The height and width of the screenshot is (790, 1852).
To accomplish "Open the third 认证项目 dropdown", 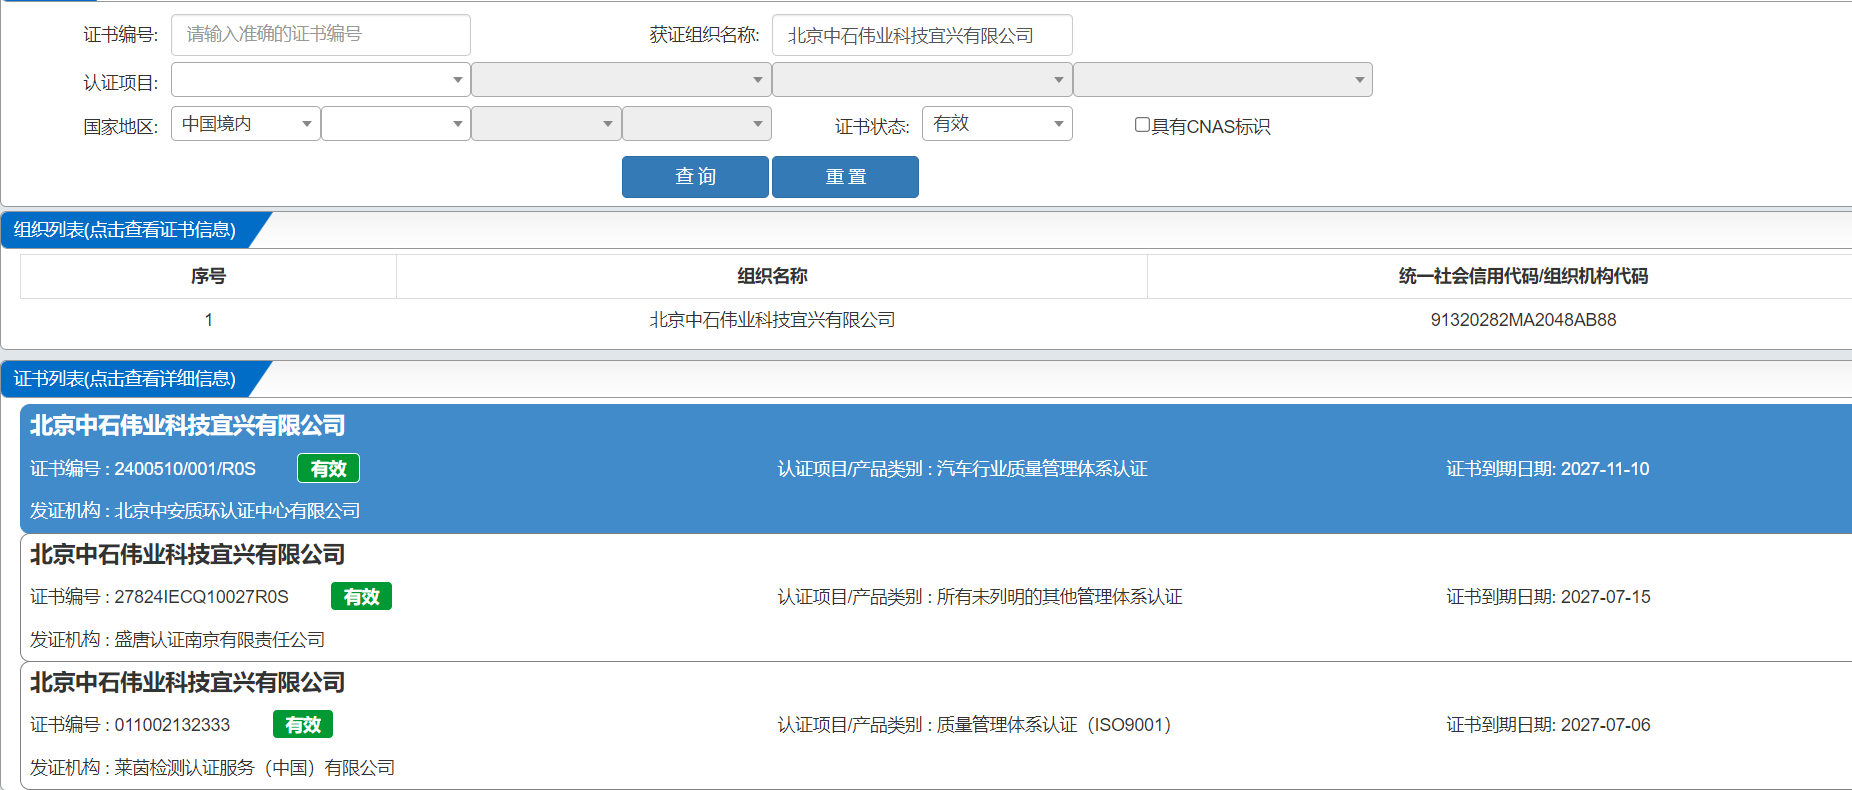I will pyautogui.click(x=922, y=80).
